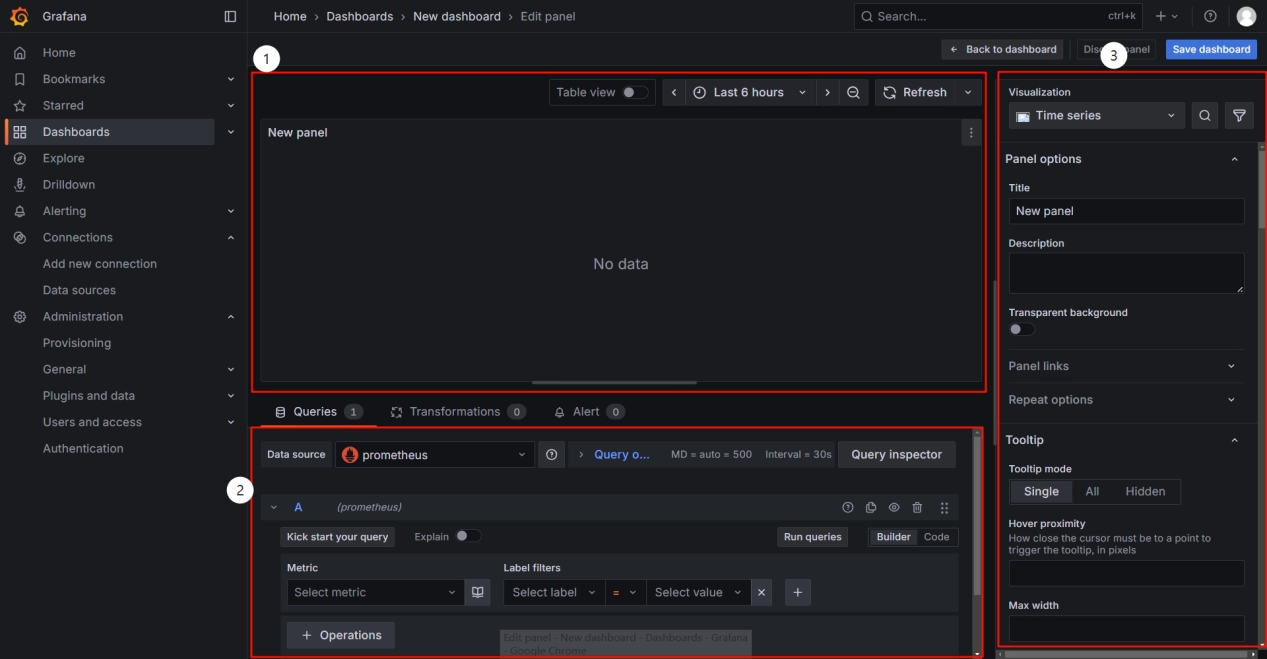The height and width of the screenshot is (659, 1267).
Task: Open the panel menu three-dots icon
Action: [970, 132]
